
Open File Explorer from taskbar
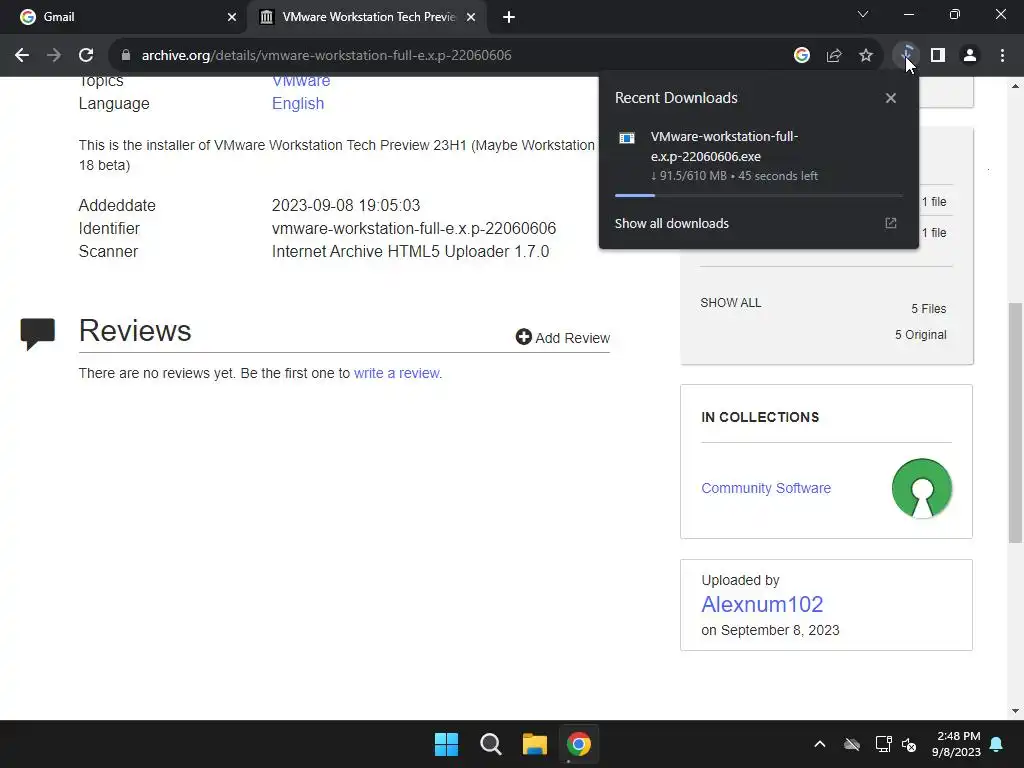coord(534,744)
